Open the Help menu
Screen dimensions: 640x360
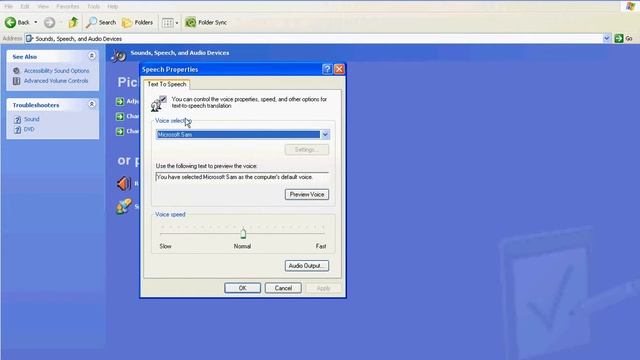pos(113,7)
